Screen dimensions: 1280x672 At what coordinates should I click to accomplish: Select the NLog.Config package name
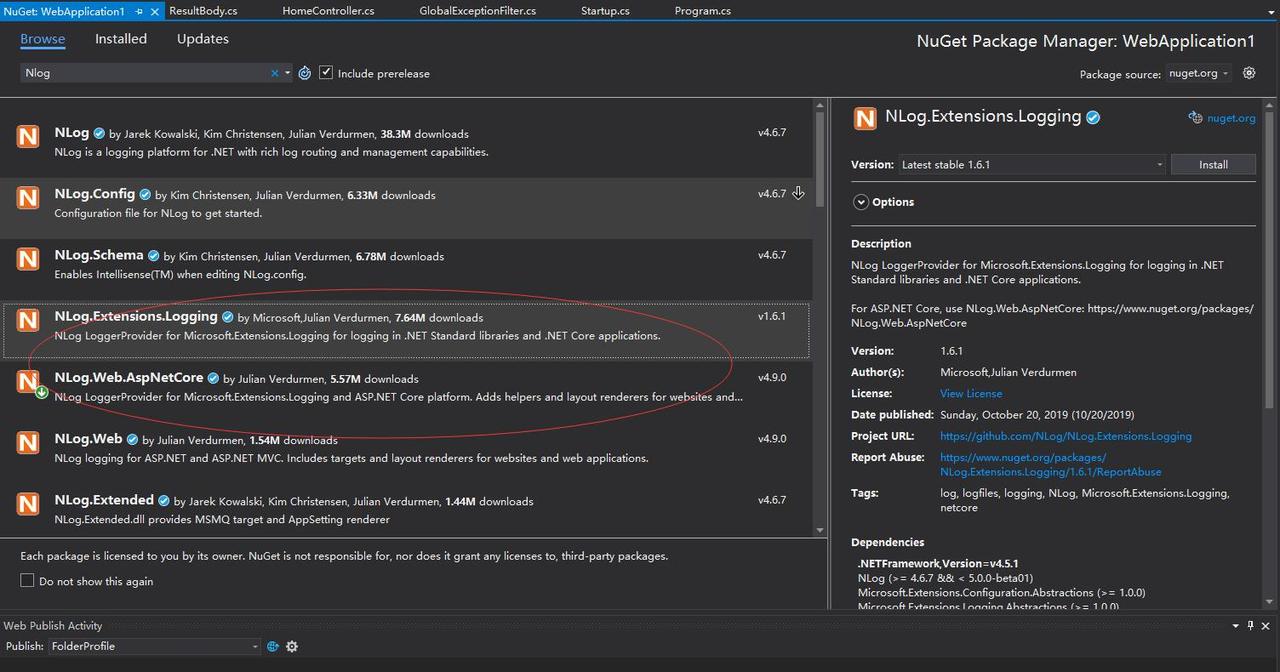point(95,194)
